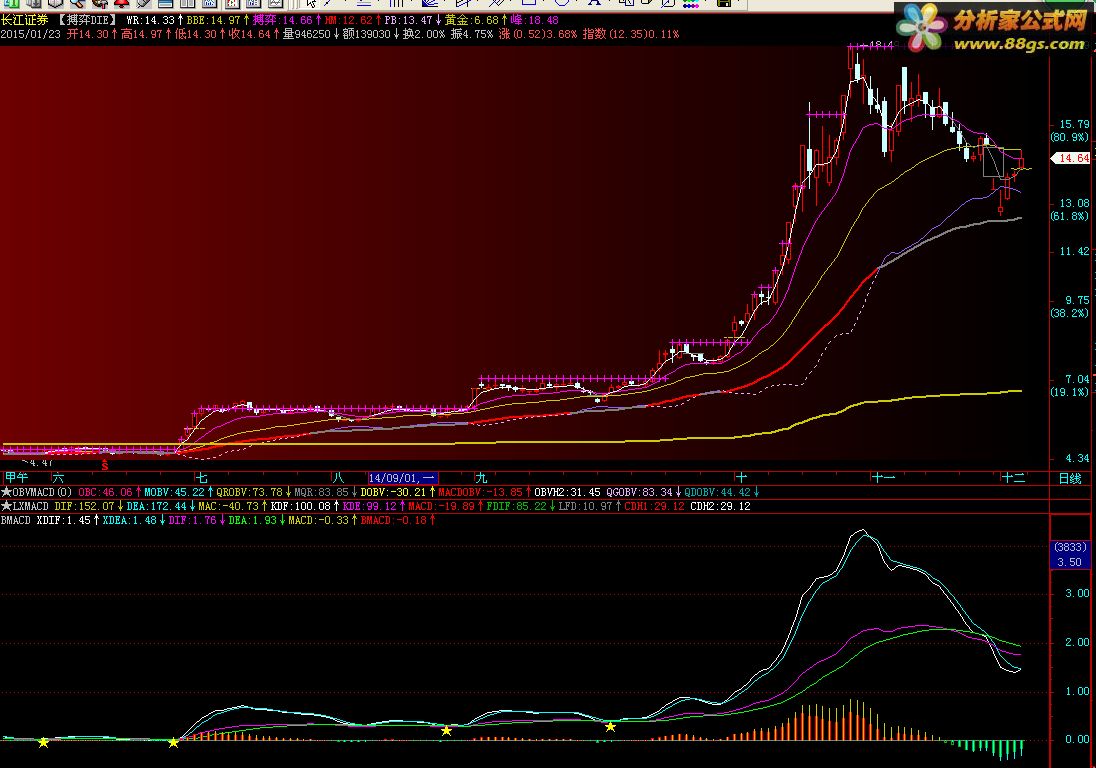Click the XDIF:1.45 value in BMACD row
Screen dimensions: 1096x768
point(66,520)
